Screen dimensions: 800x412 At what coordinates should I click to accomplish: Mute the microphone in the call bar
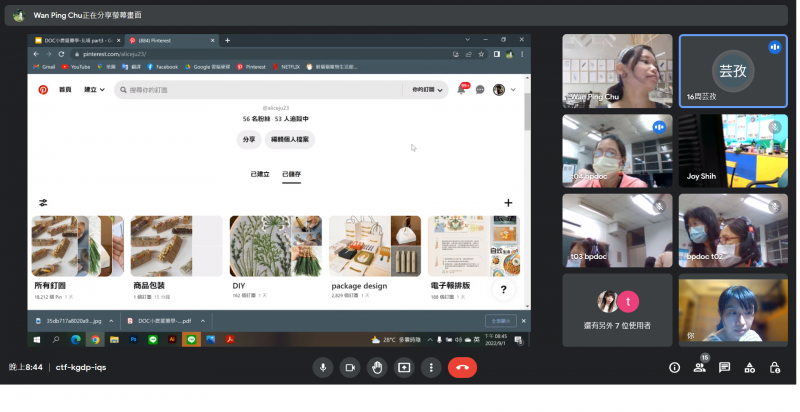(x=323, y=367)
